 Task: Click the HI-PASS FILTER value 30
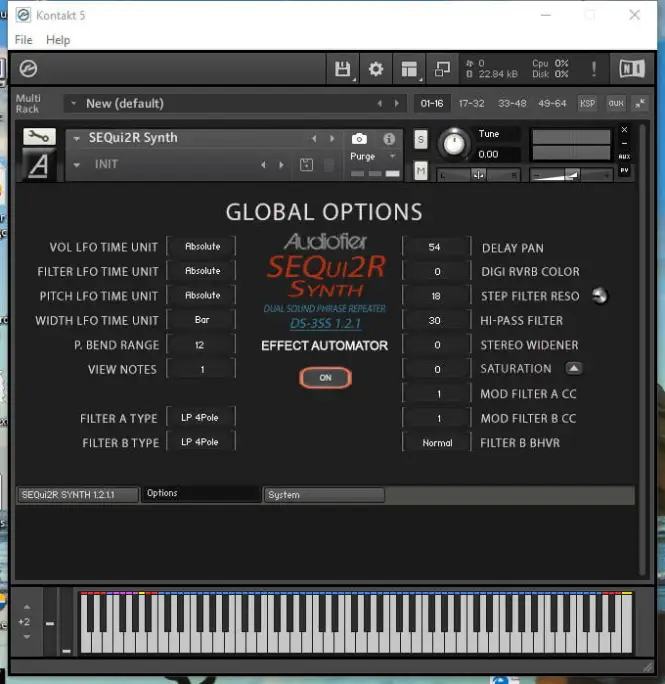coord(437,321)
